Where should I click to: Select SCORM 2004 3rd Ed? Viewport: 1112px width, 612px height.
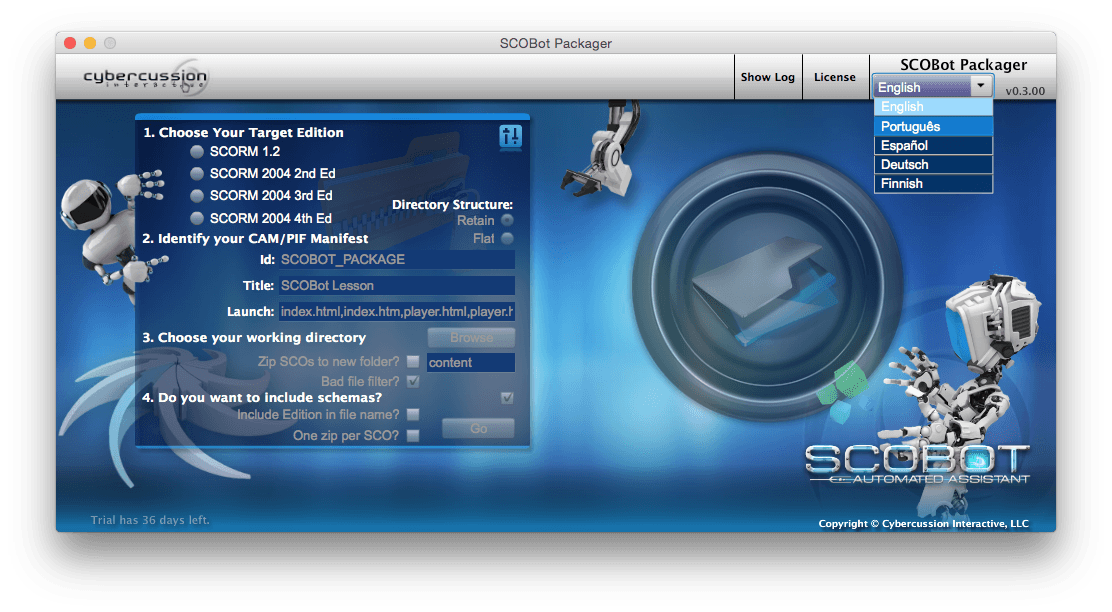pyautogui.click(x=196, y=195)
